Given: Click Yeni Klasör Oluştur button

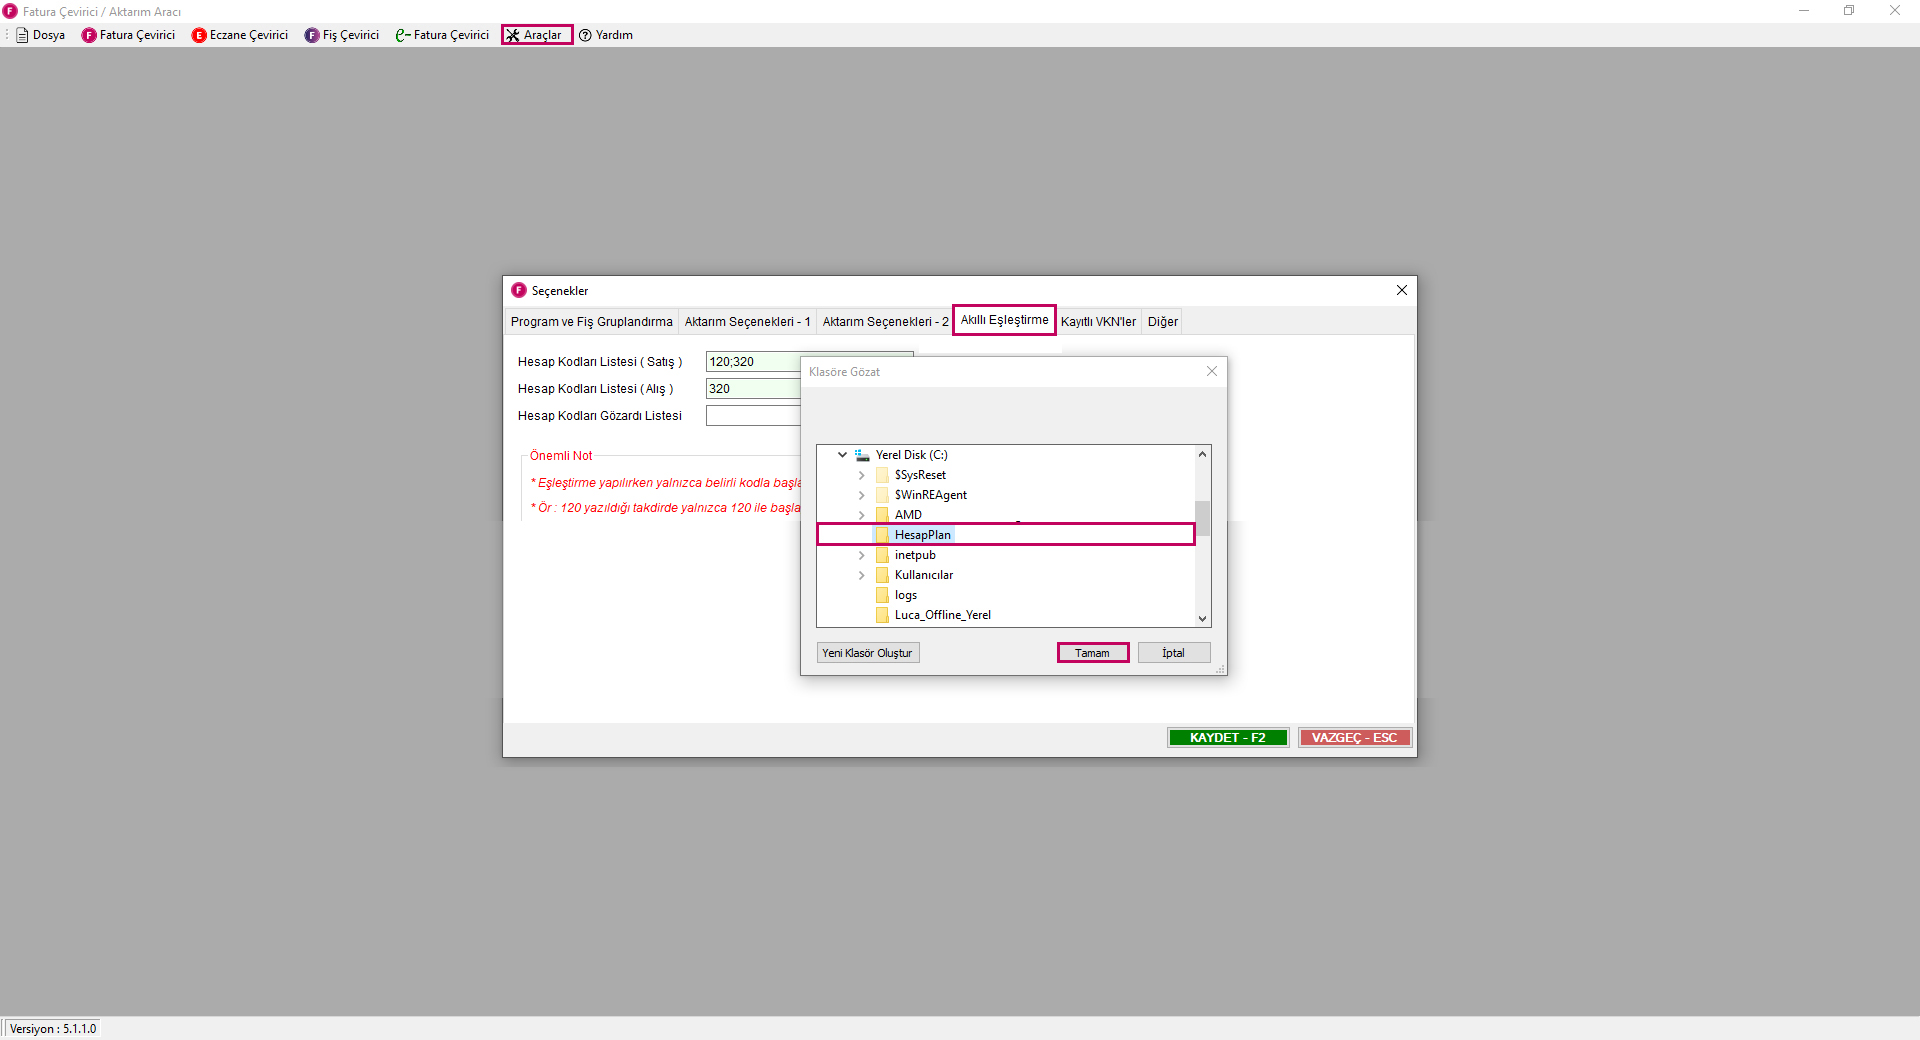Looking at the screenshot, I should click(x=867, y=653).
